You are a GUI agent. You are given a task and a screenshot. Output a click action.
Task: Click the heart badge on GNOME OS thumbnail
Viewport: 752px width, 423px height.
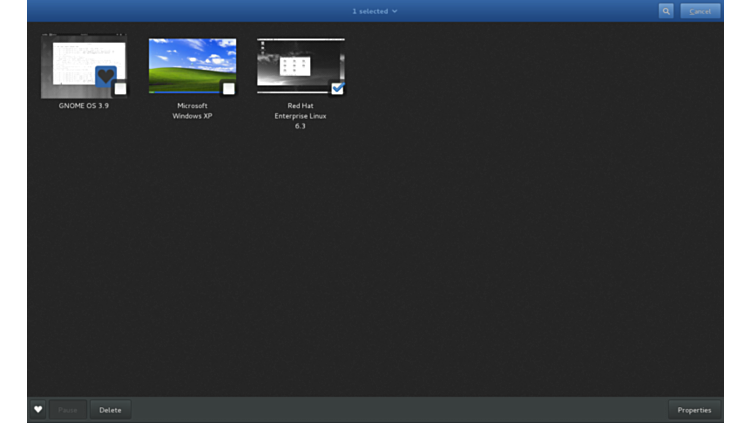[x=105, y=76]
